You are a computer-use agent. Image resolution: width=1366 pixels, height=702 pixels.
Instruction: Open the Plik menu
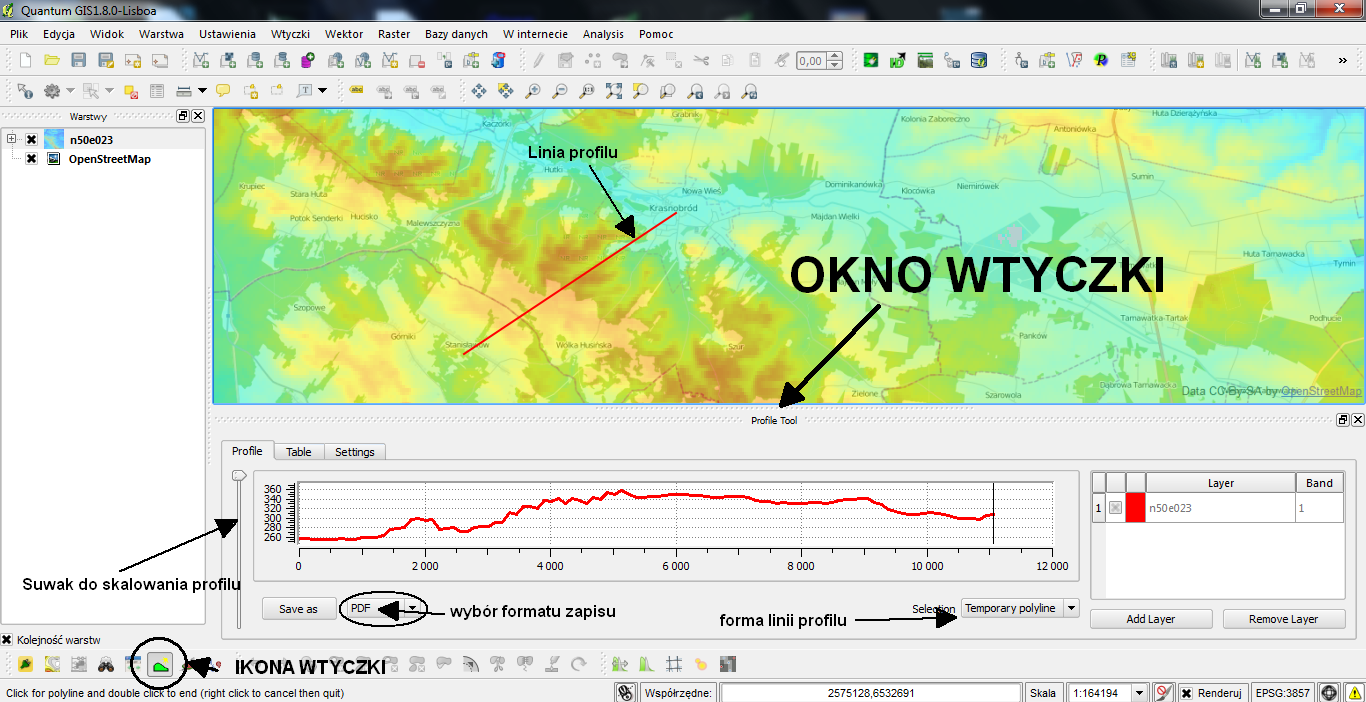pyautogui.click(x=19, y=34)
